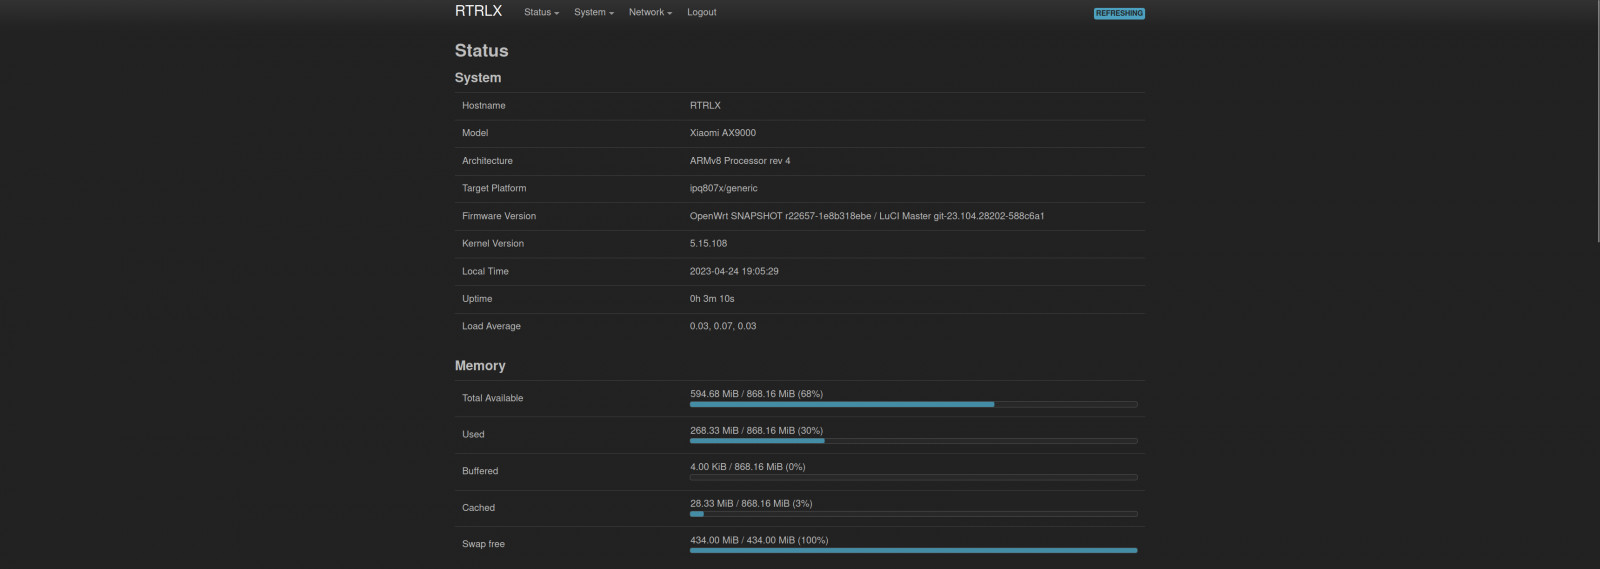Click the Memory section heading
This screenshot has height=569, width=1600.
coord(480,366)
